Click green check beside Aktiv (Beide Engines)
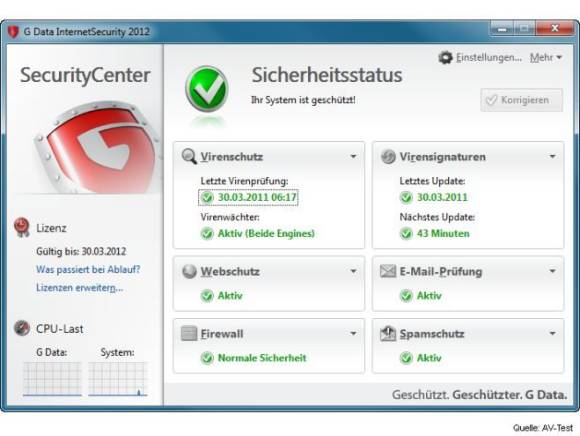The width and height of the screenshot is (580, 436). (x=207, y=233)
